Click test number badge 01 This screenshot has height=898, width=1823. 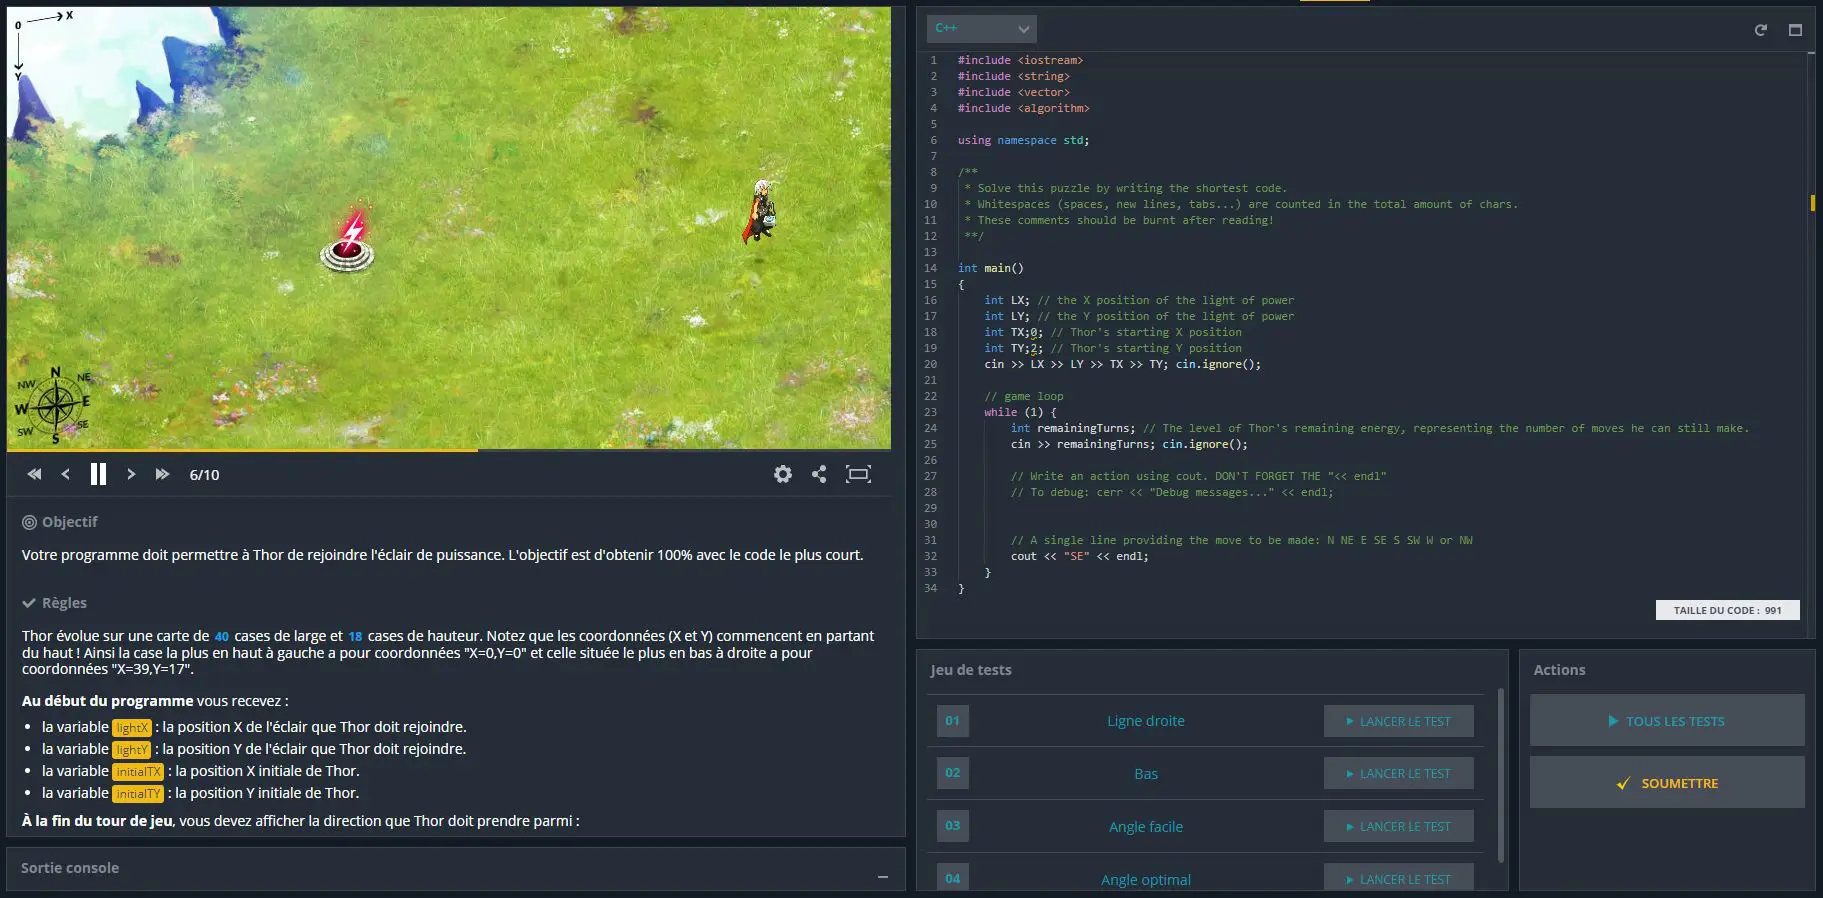pos(952,721)
